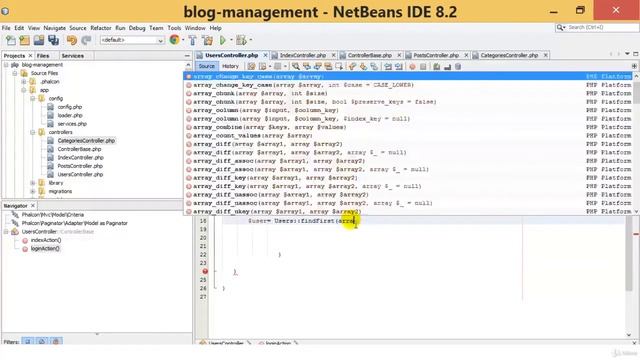The height and width of the screenshot is (360, 640).
Task: Click the red Start Macro Recording icon
Action: (x=412, y=66)
